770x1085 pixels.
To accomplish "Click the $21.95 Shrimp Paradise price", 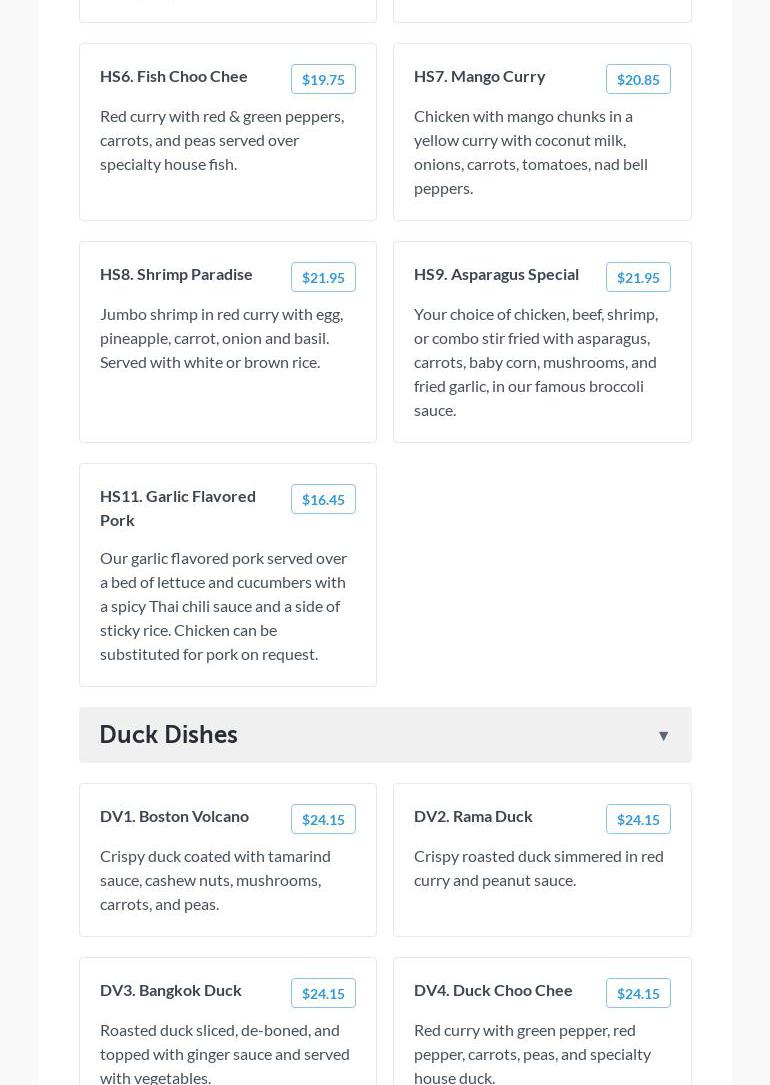I will coord(323,278).
